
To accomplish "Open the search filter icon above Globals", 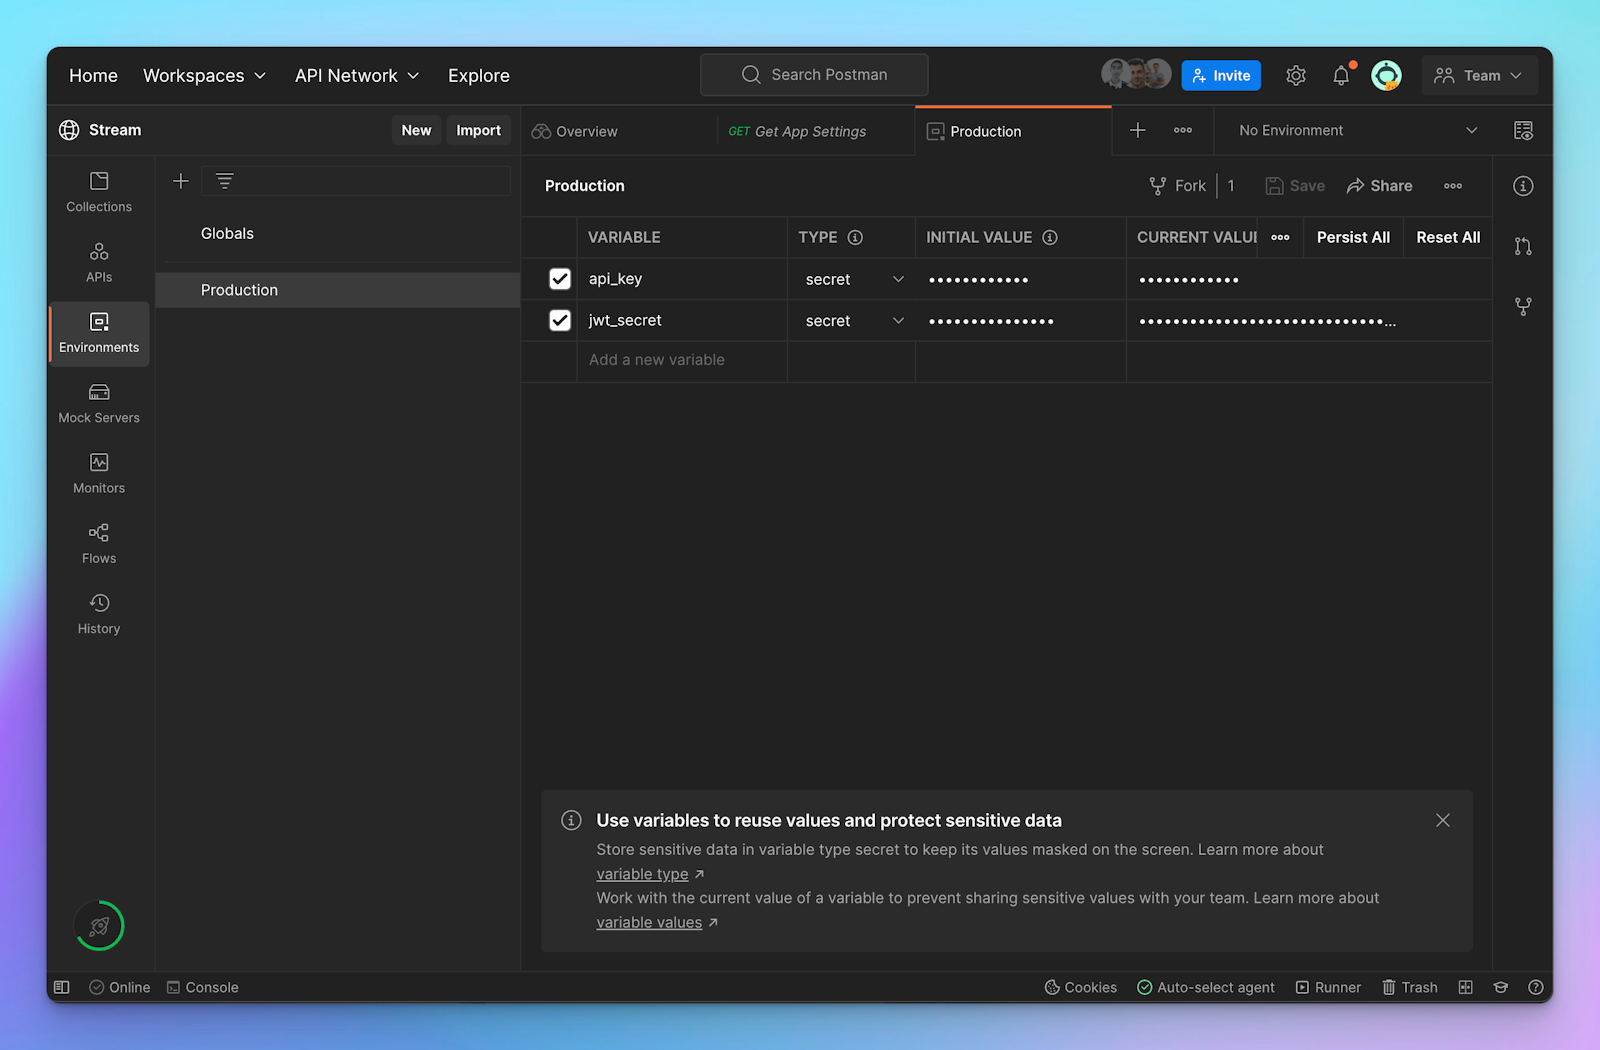I will [x=224, y=181].
